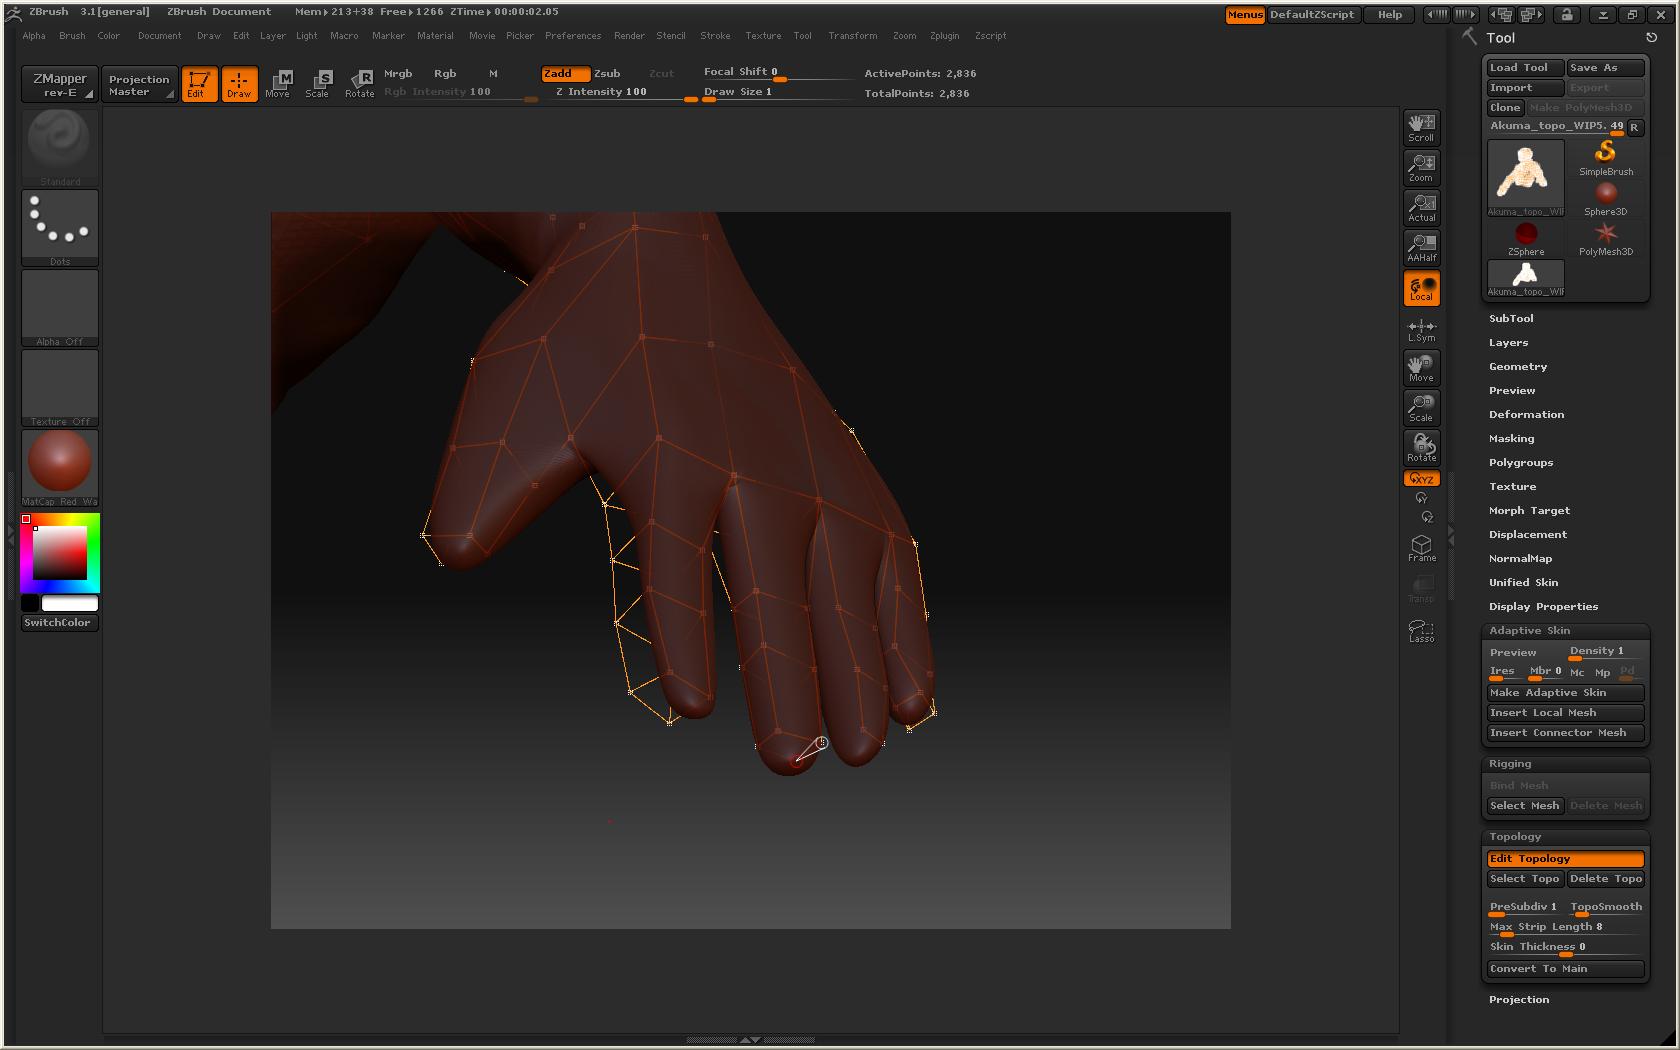Select the ZSphere tool thumbnail
Screen dimensions: 1680x1050
point(1525,237)
